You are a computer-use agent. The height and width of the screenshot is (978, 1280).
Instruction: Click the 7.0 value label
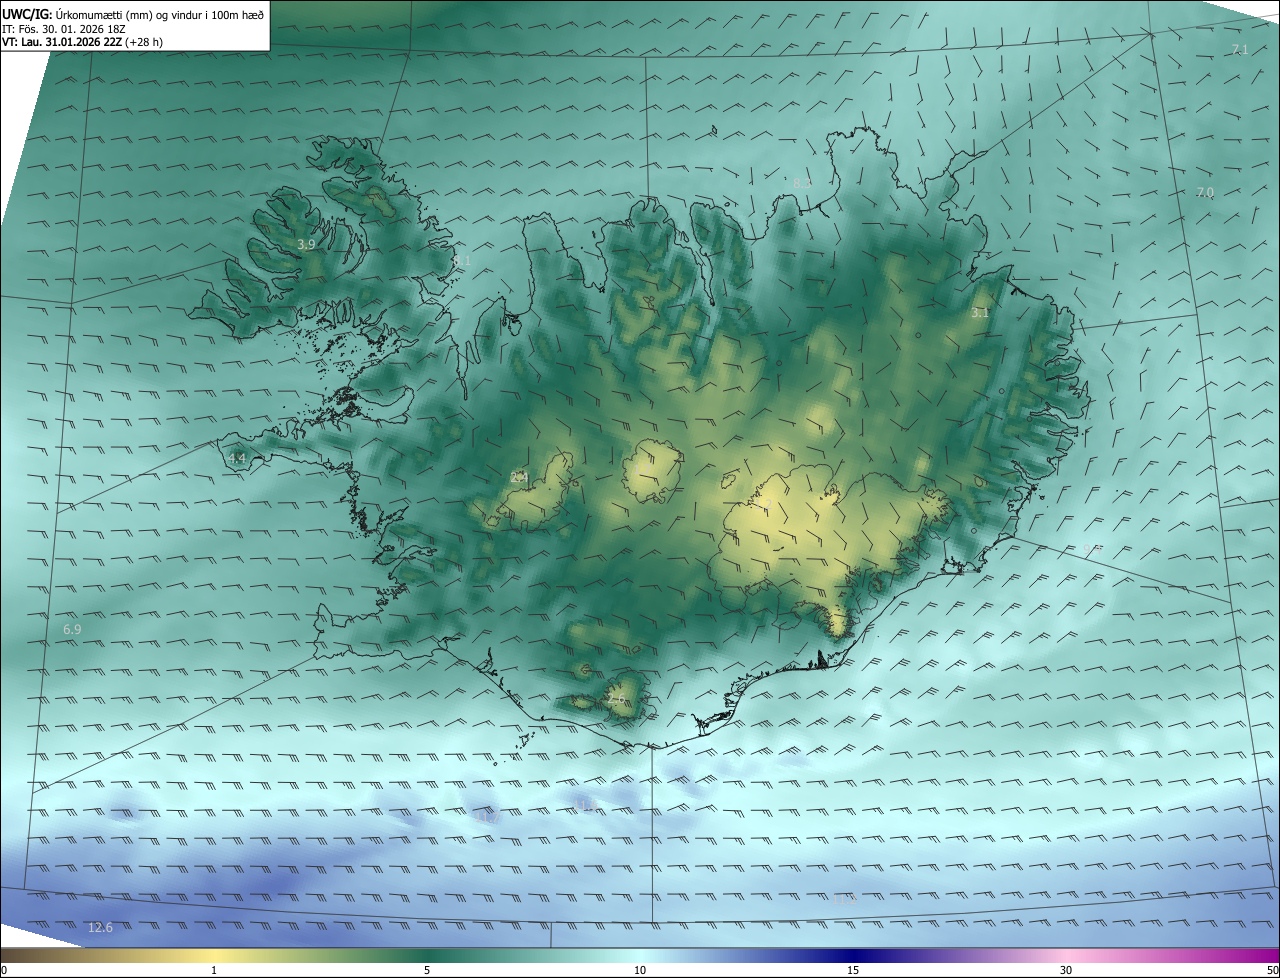tap(1205, 192)
